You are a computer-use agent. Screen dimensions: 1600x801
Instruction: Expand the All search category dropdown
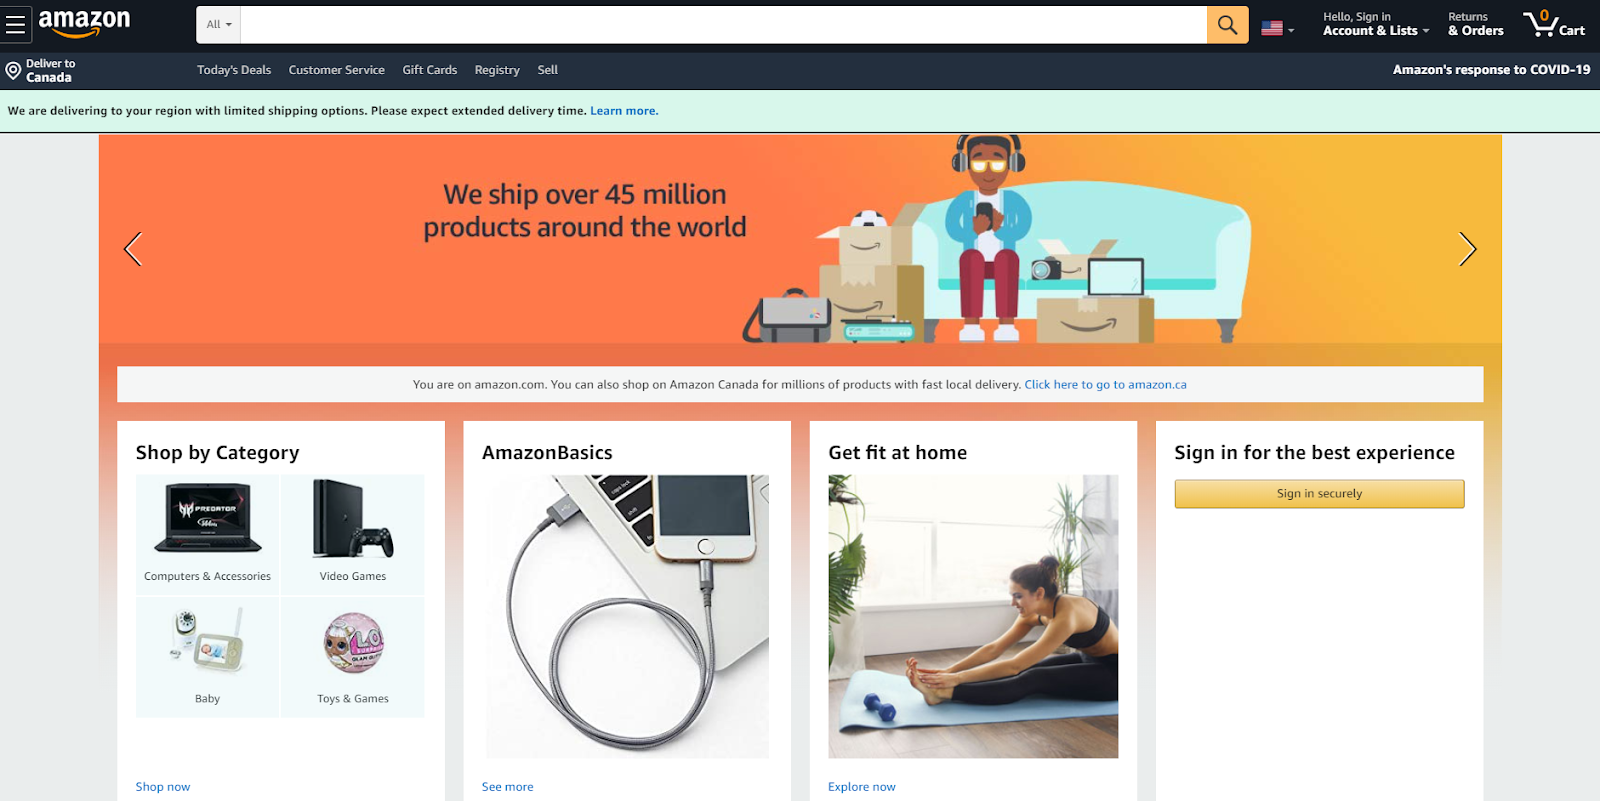219,25
